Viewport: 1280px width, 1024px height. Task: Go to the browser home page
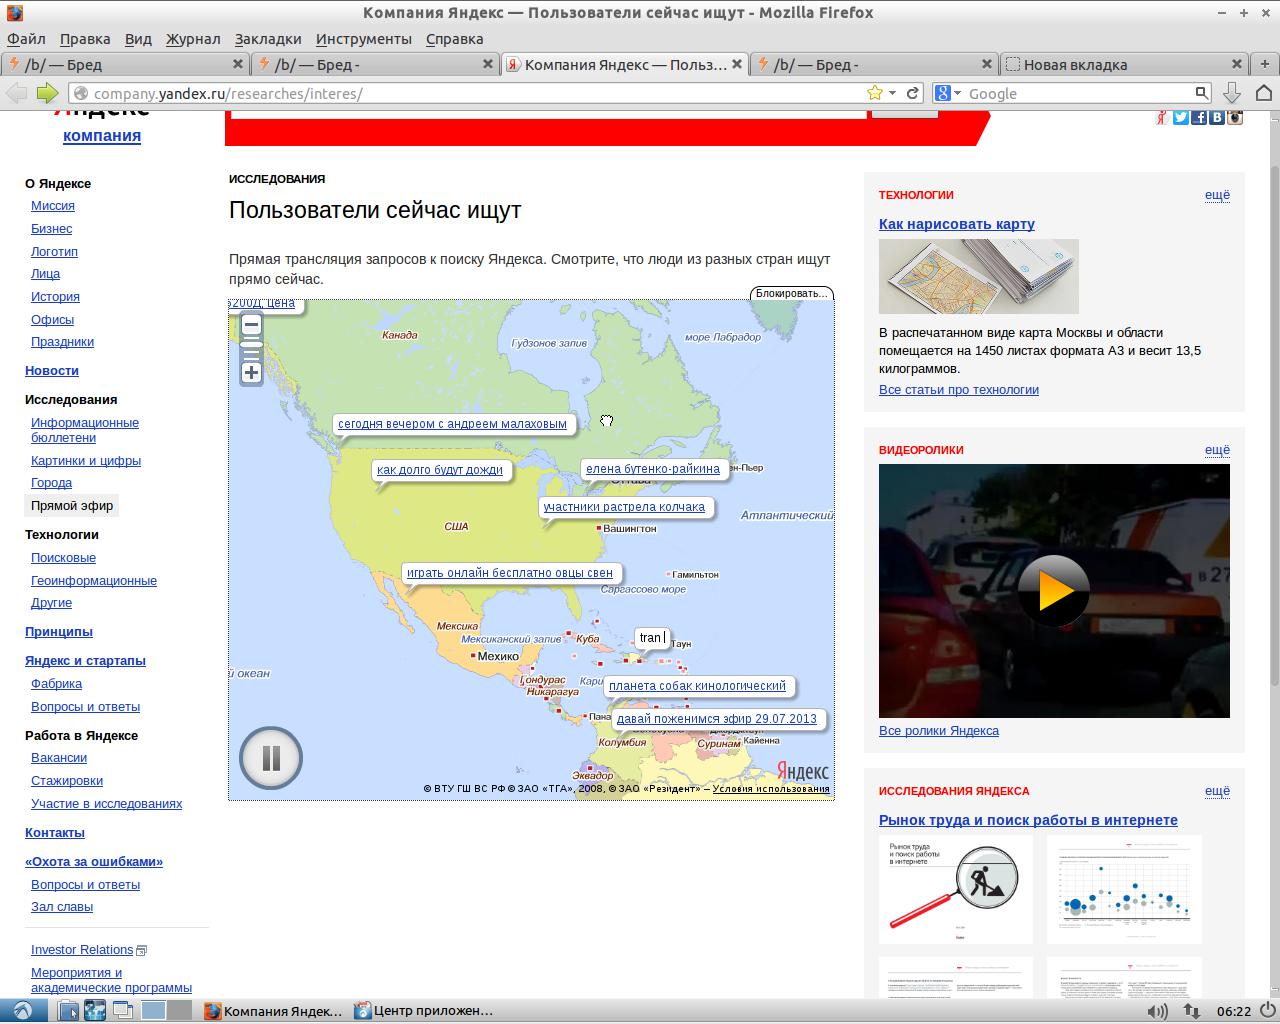[x=1263, y=93]
